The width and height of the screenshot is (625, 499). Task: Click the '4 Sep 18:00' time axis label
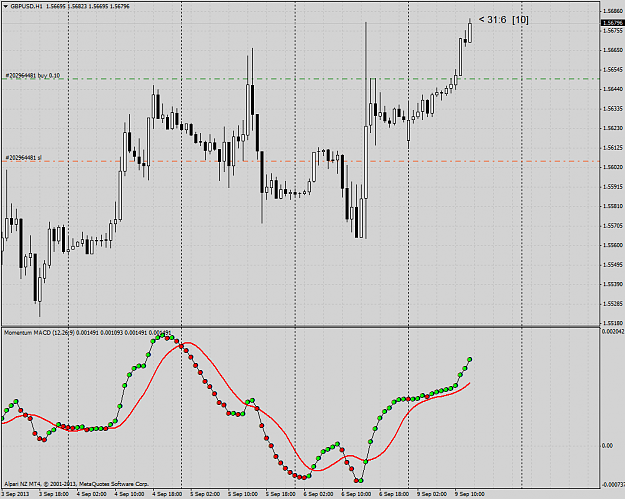coord(167,494)
